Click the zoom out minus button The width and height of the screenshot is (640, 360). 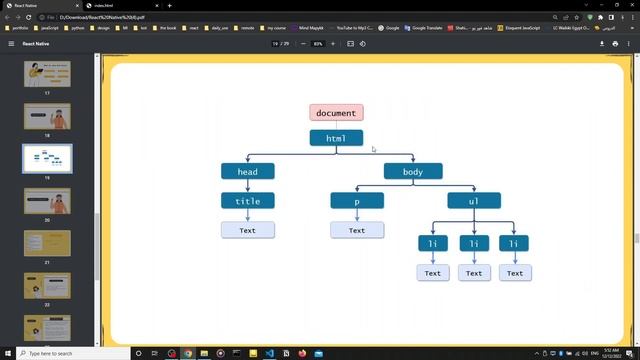click(x=303, y=44)
